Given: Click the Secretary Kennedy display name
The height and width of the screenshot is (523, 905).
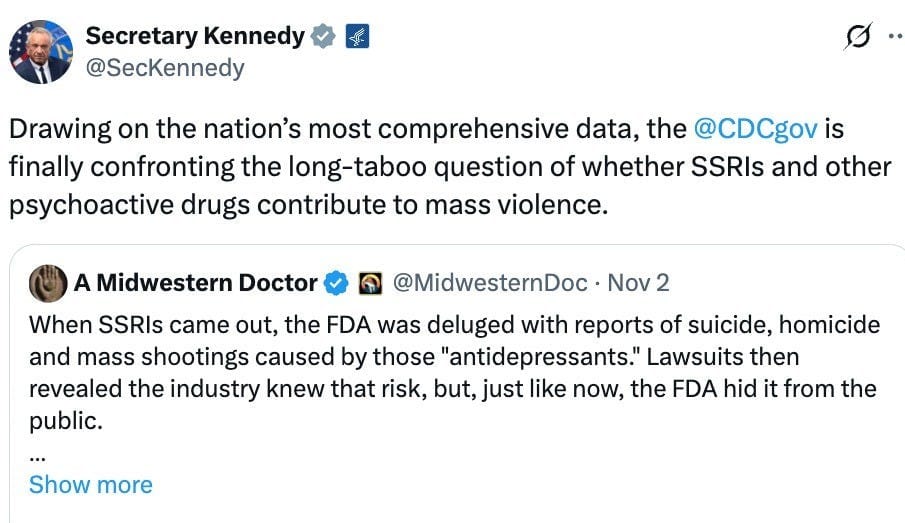Looking at the screenshot, I should pyautogui.click(x=195, y=36).
